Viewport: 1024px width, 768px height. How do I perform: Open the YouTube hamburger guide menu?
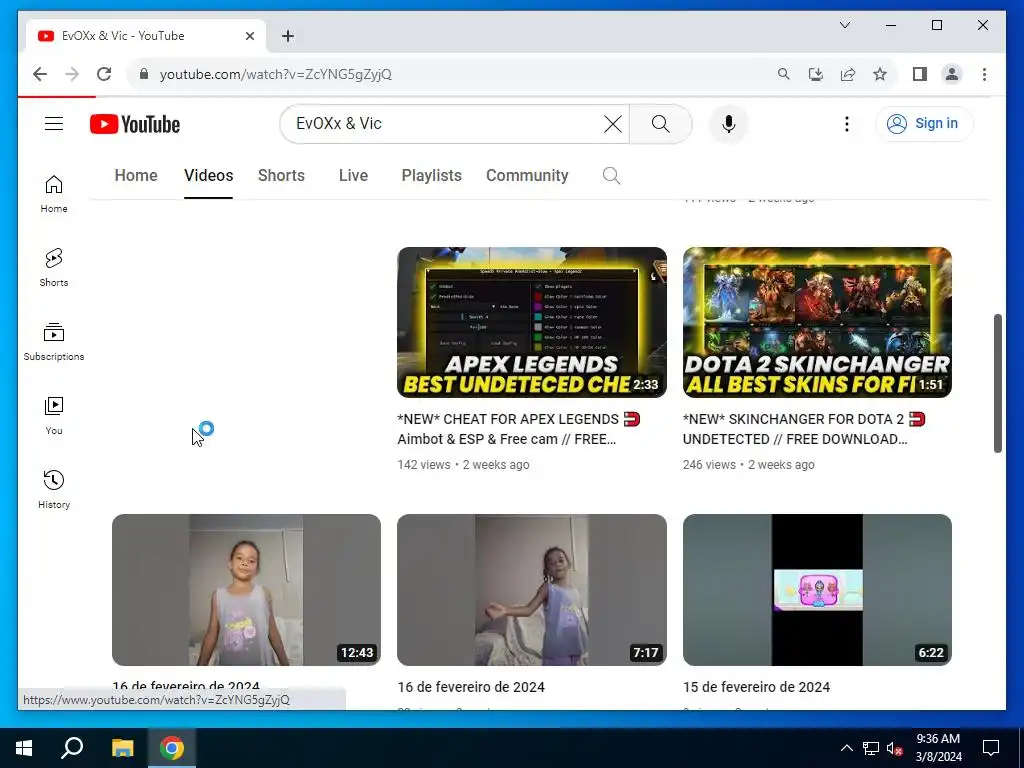pyautogui.click(x=54, y=123)
